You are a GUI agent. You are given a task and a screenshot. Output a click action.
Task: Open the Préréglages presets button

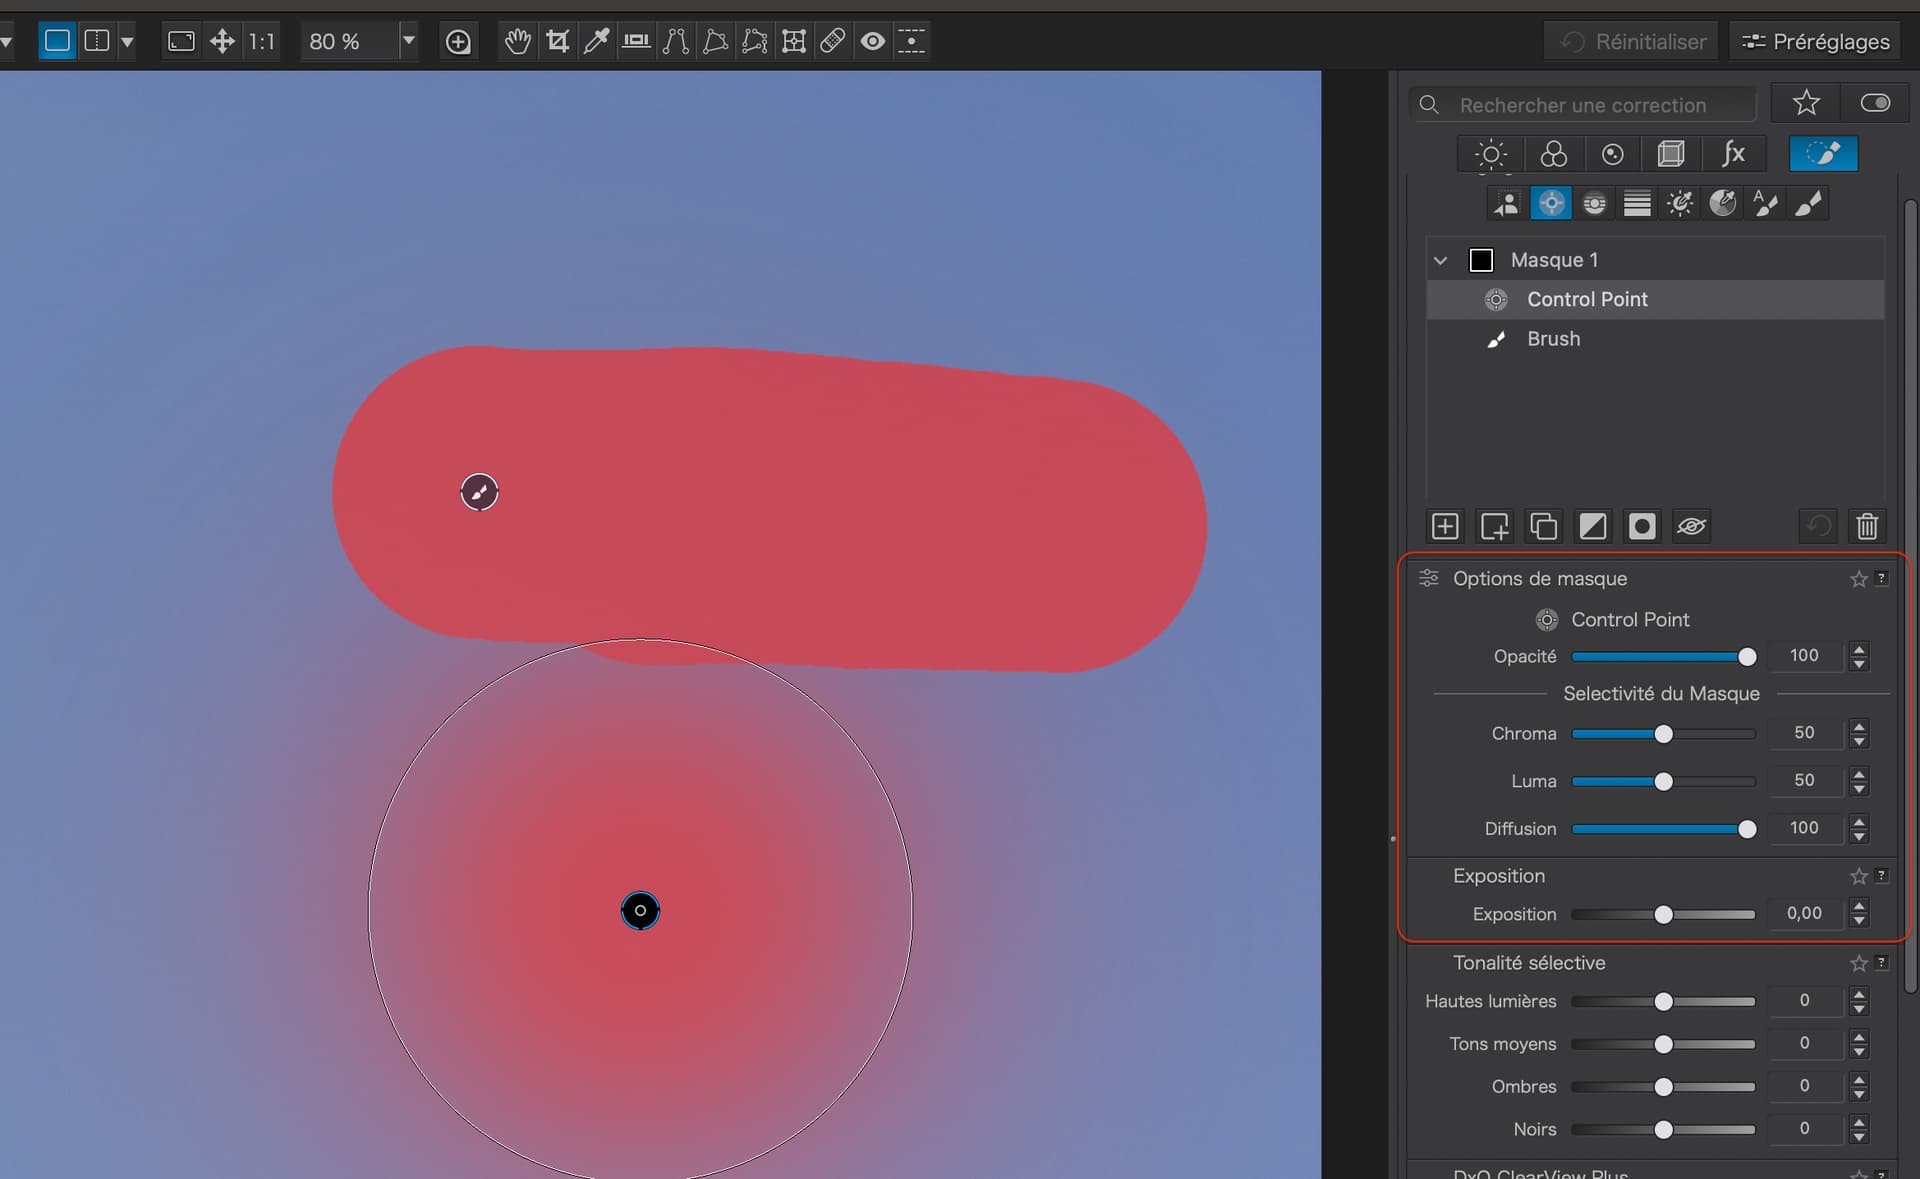coord(1815,41)
